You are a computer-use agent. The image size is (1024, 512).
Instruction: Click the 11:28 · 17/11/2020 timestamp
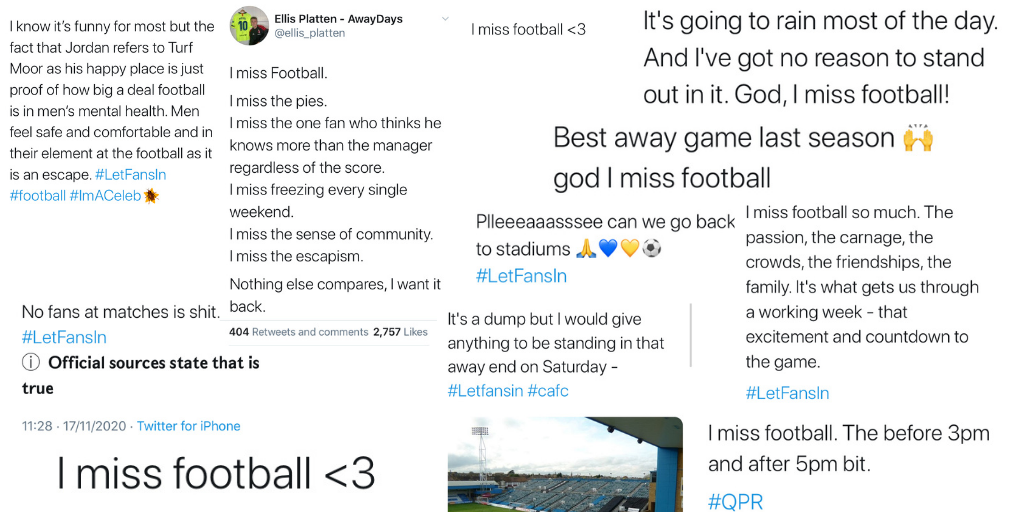[x=74, y=426]
